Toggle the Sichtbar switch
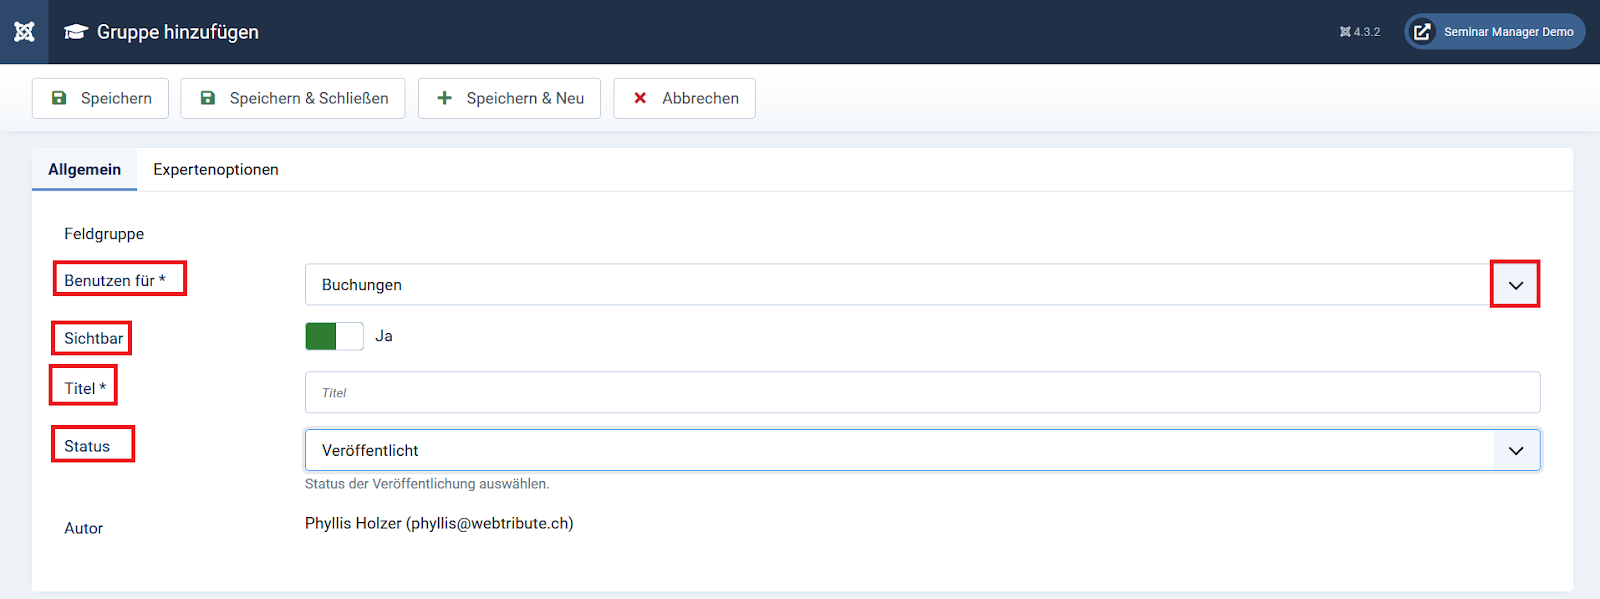The image size is (1600, 599). (x=334, y=336)
